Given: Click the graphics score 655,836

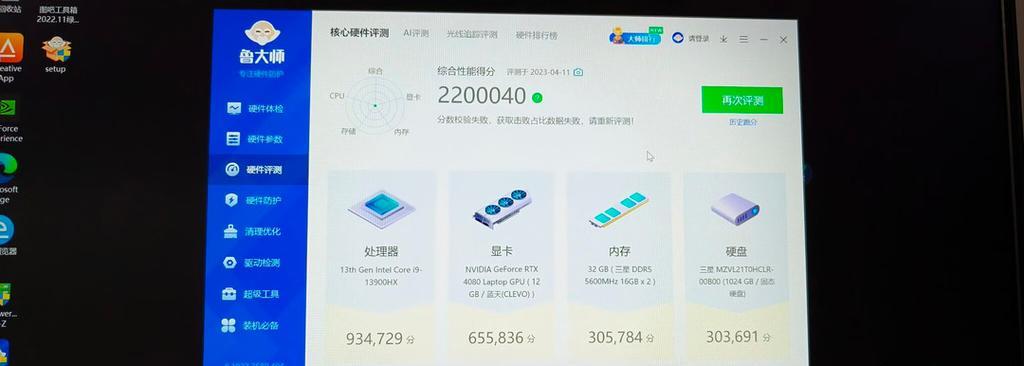Looking at the screenshot, I should [x=496, y=339].
